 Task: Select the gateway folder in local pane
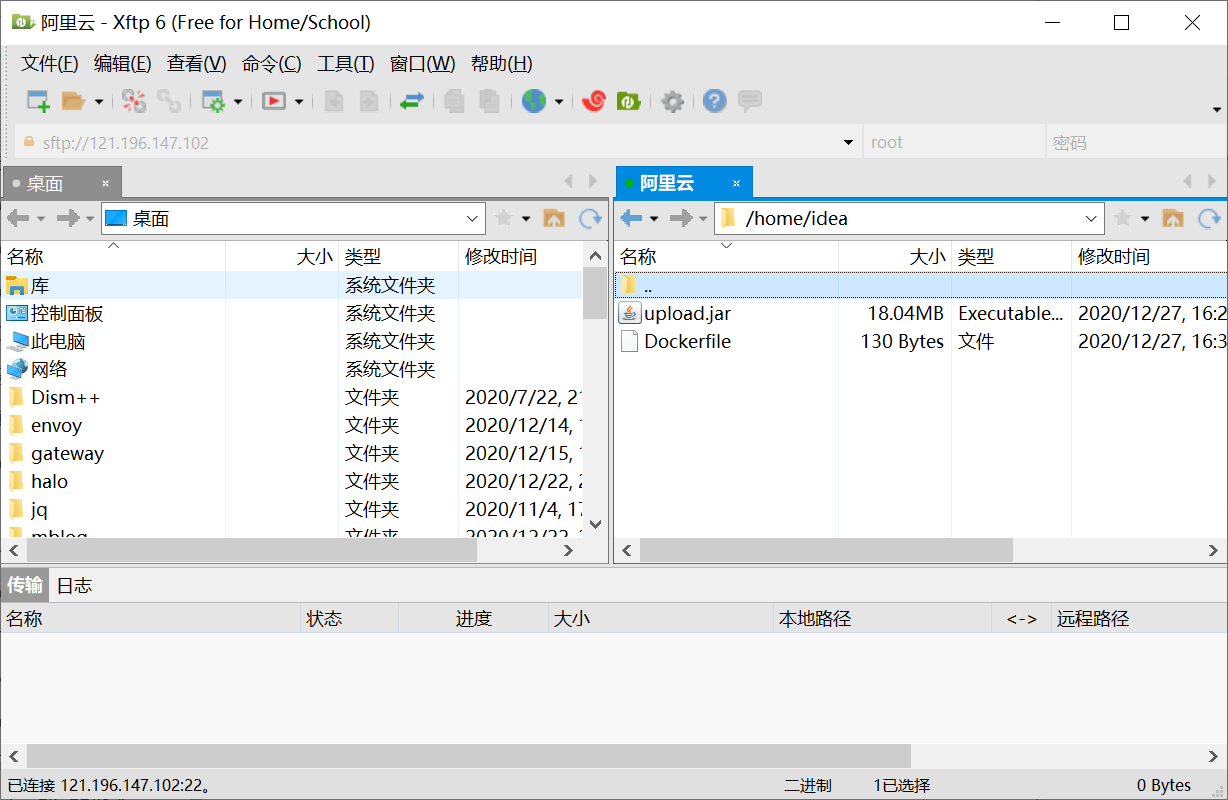click(x=67, y=453)
